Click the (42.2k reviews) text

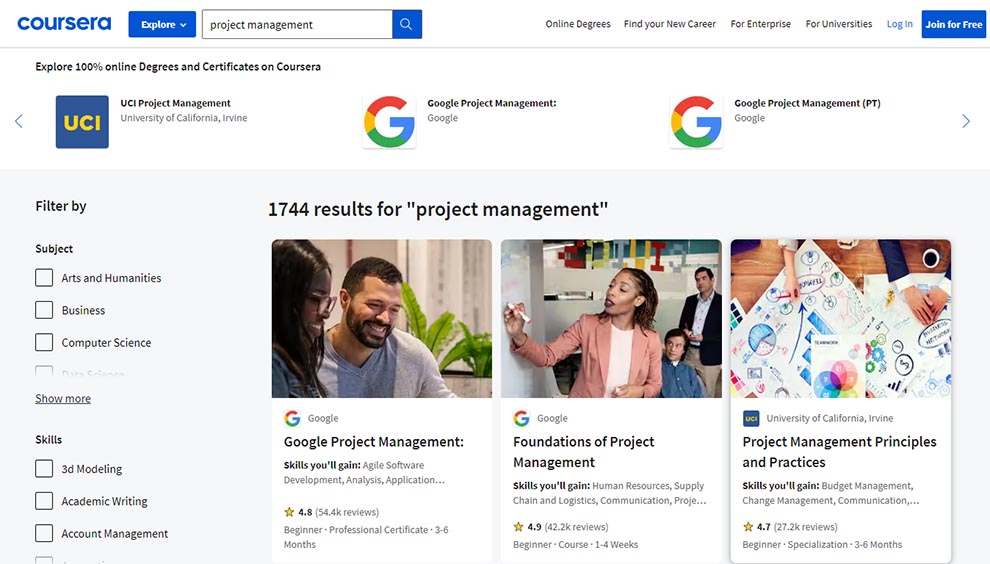pyautogui.click(x=576, y=527)
